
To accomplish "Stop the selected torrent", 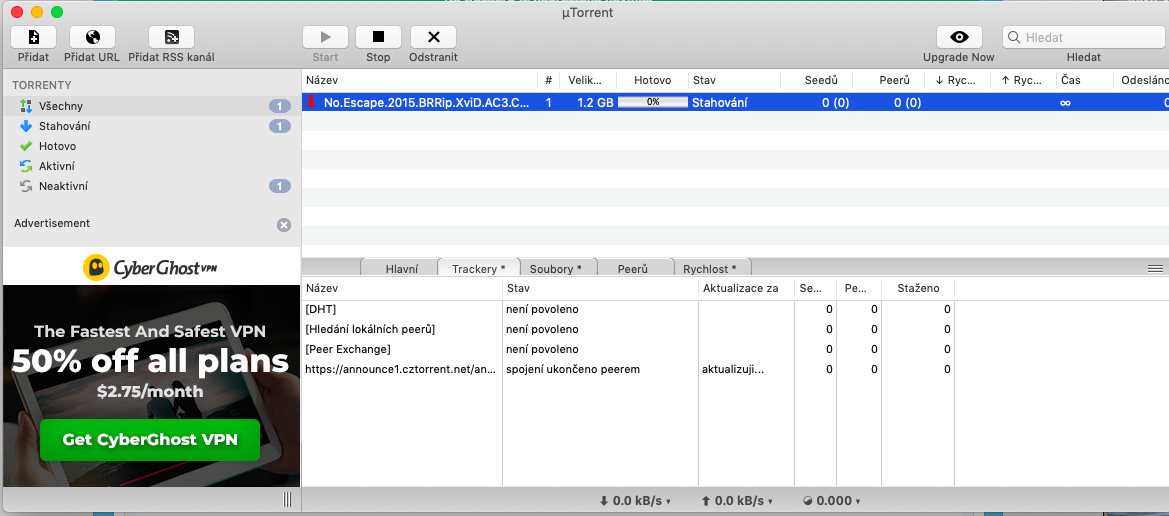I will click(x=378, y=37).
